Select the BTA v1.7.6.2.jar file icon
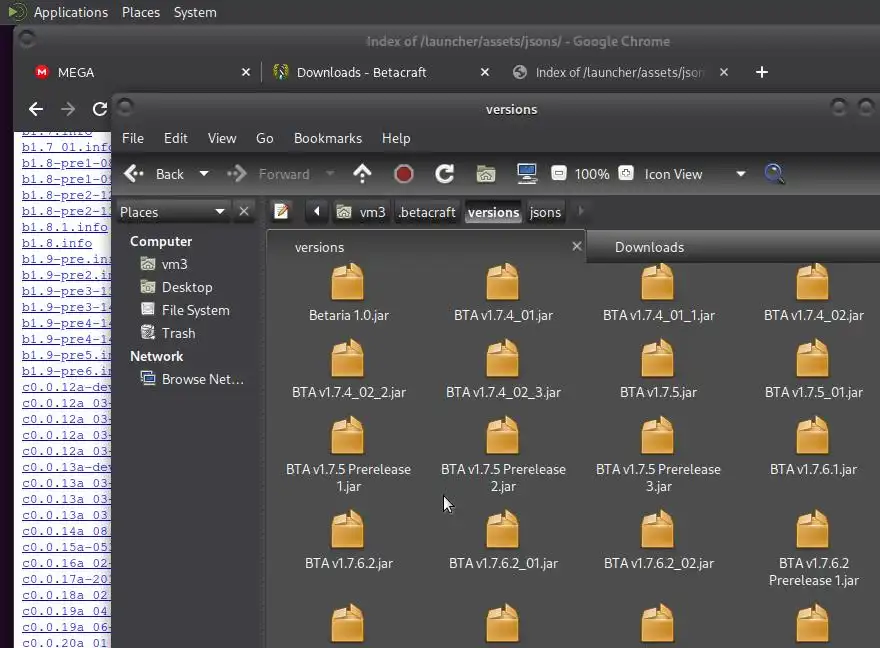 pos(347,529)
